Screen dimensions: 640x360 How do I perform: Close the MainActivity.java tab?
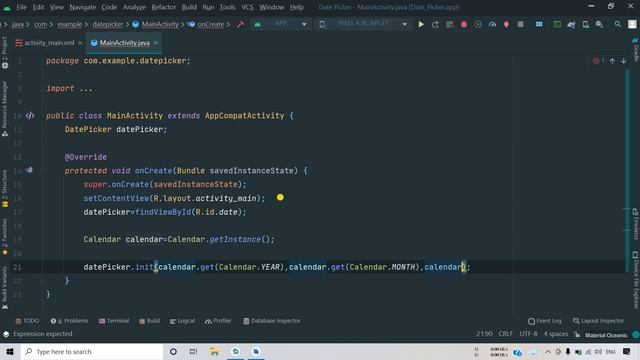click(156, 43)
